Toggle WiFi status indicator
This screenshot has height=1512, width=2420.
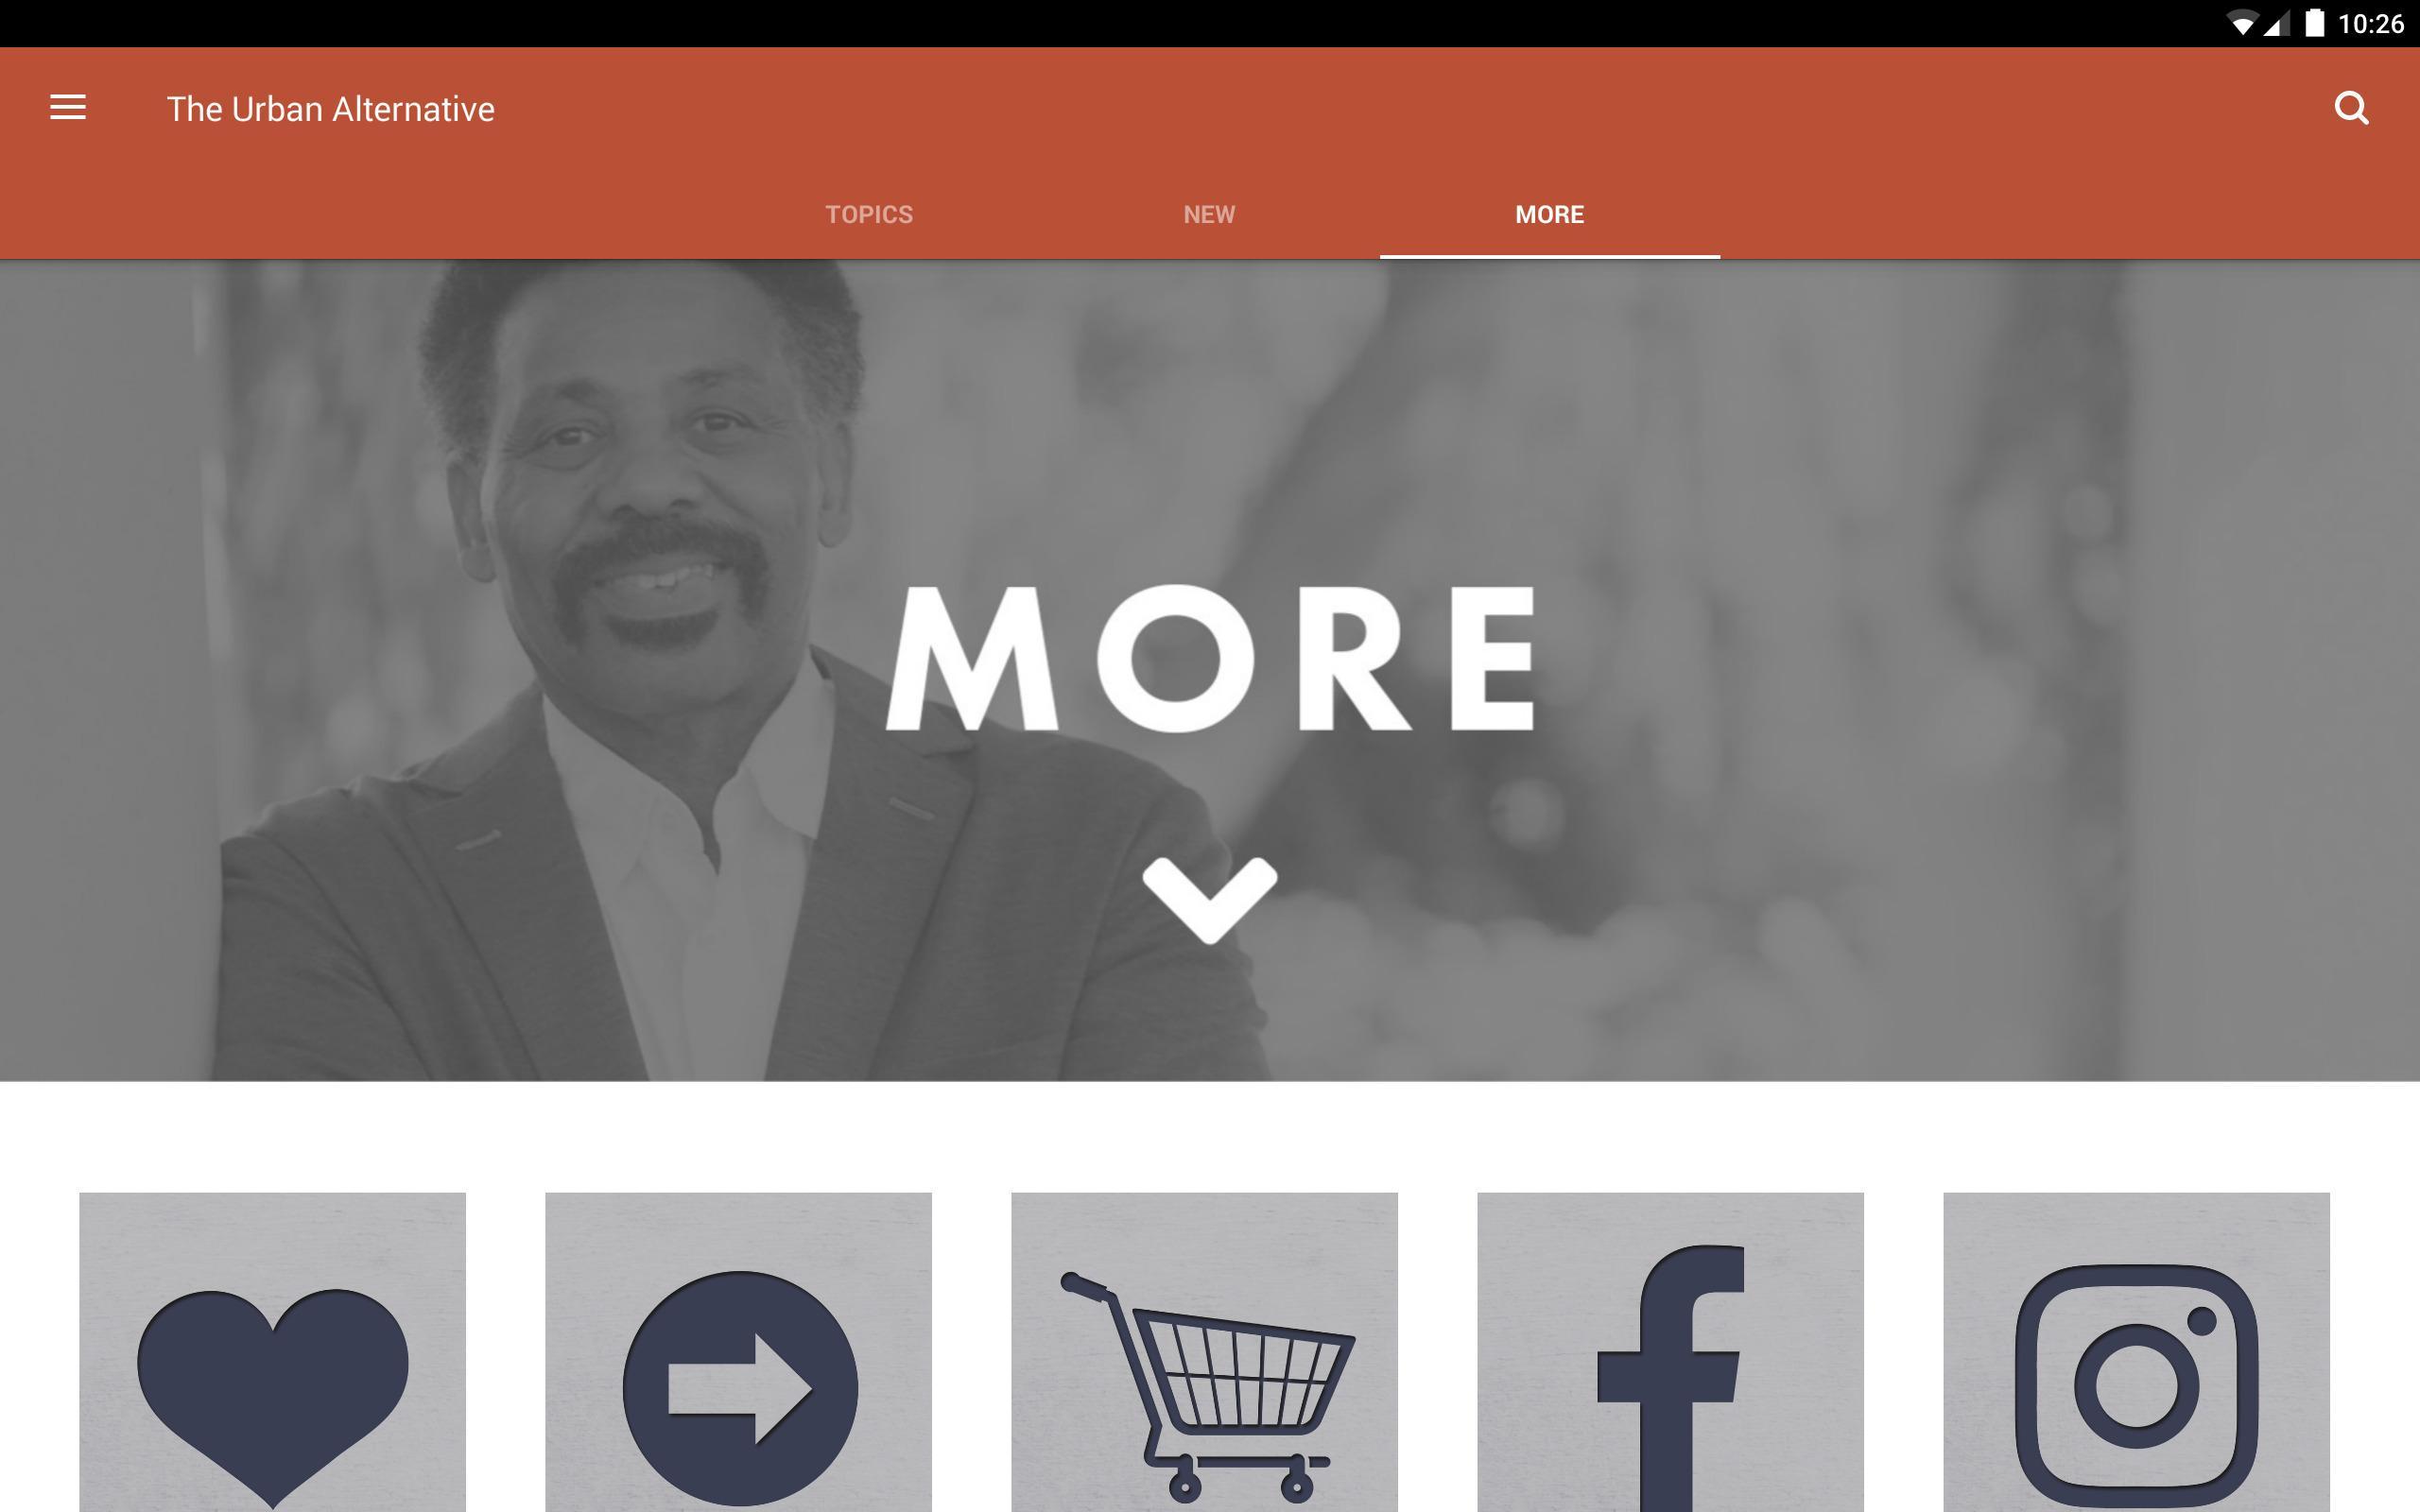tap(2237, 23)
